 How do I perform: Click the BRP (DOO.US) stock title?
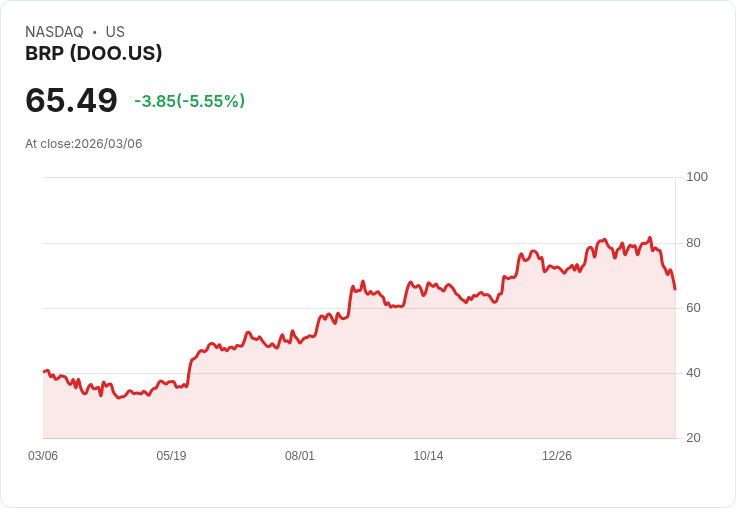coord(93,54)
